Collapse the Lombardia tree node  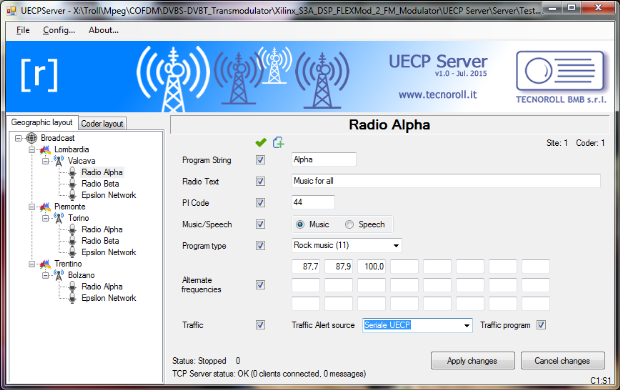[32, 150]
